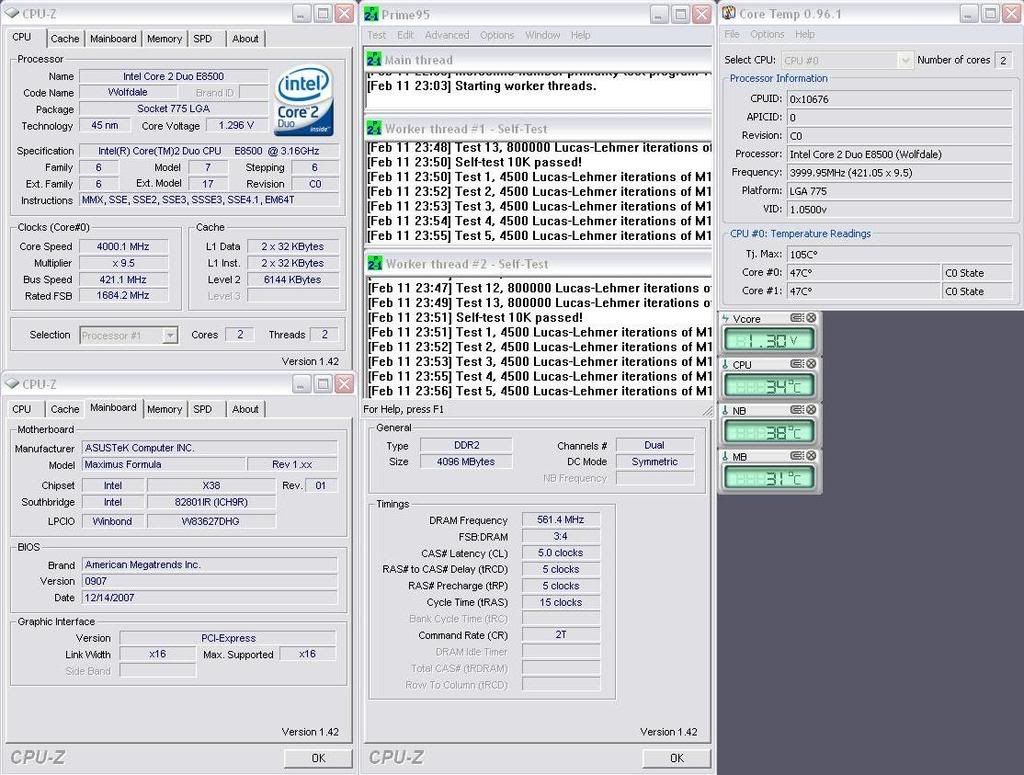This screenshot has height=775, width=1024.
Task: Close the NB temperature widget
Action: [810, 409]
